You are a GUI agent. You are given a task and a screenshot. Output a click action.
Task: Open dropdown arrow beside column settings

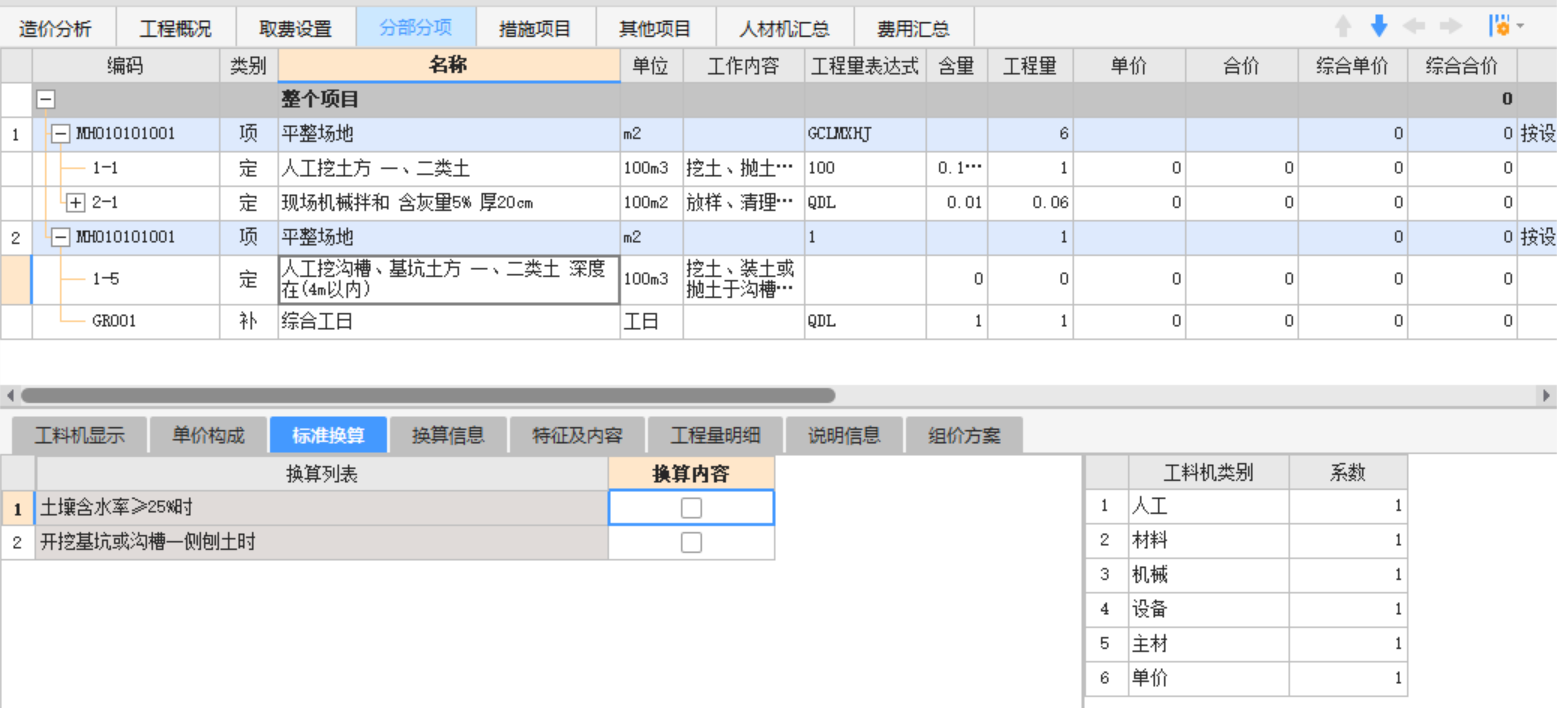(1521, 27)
